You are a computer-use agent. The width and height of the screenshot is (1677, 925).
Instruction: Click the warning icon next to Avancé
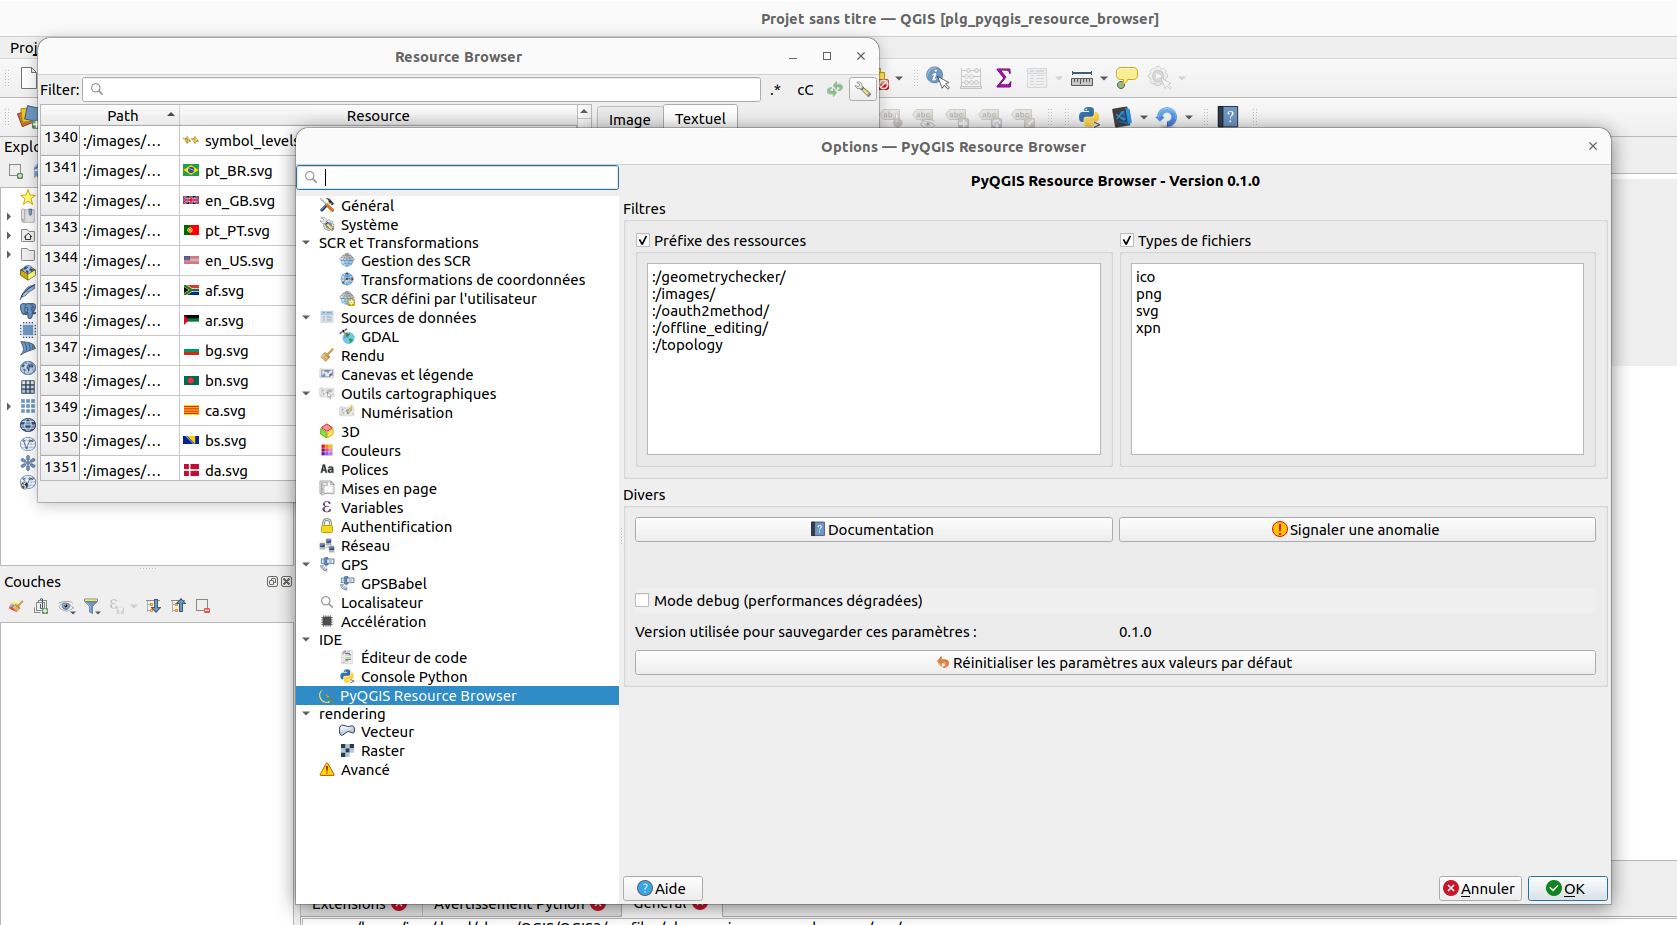coord(326,770)
